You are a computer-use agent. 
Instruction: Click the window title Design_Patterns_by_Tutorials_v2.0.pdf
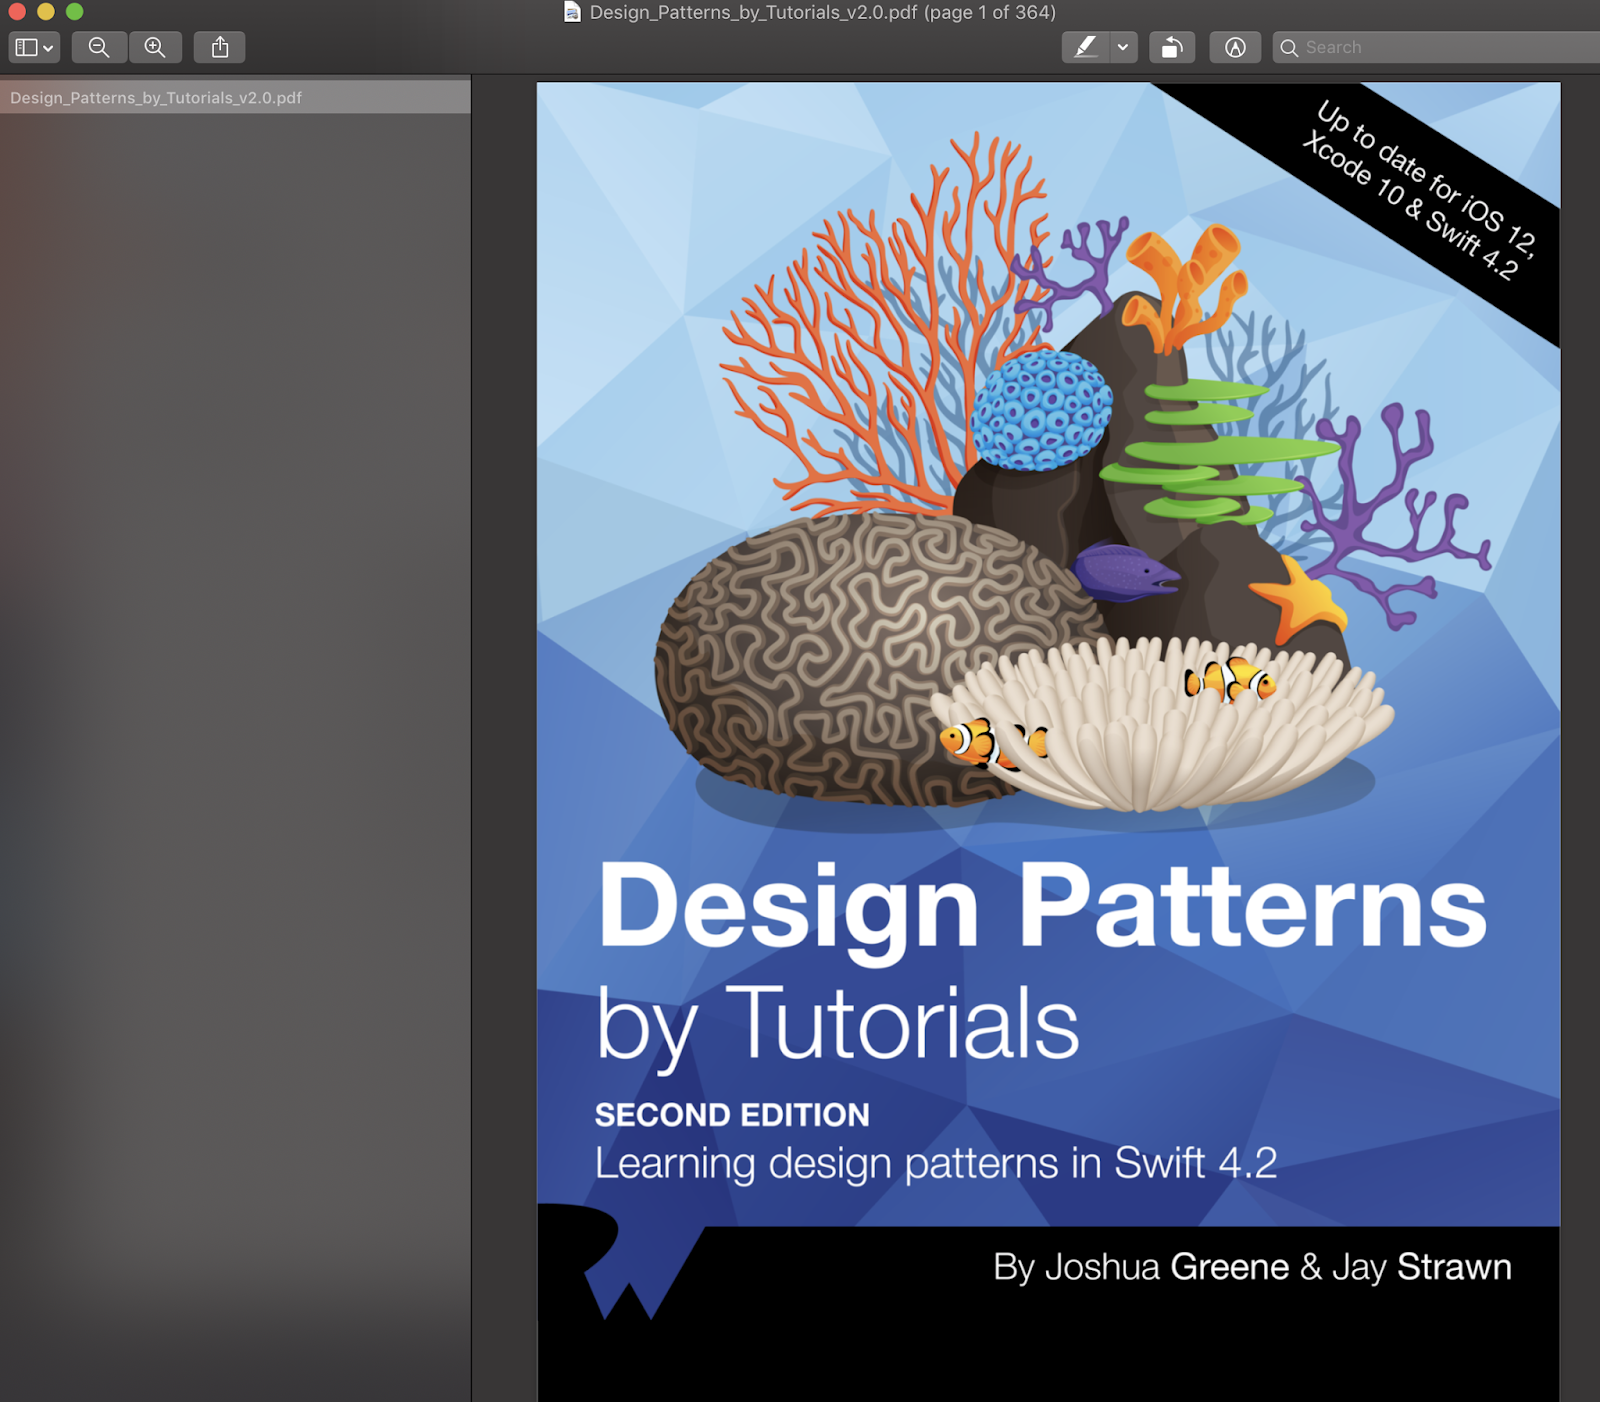click(x=753, y=12)
